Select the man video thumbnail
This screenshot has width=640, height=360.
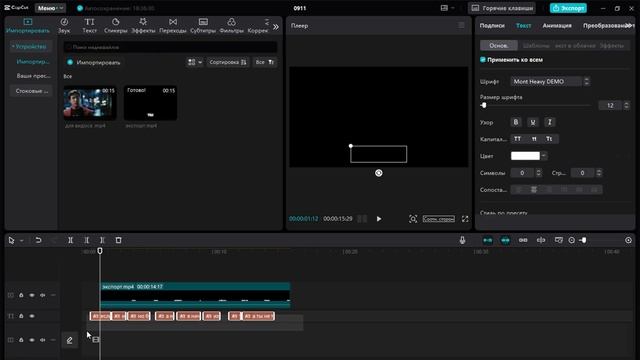tap(90, 103)
